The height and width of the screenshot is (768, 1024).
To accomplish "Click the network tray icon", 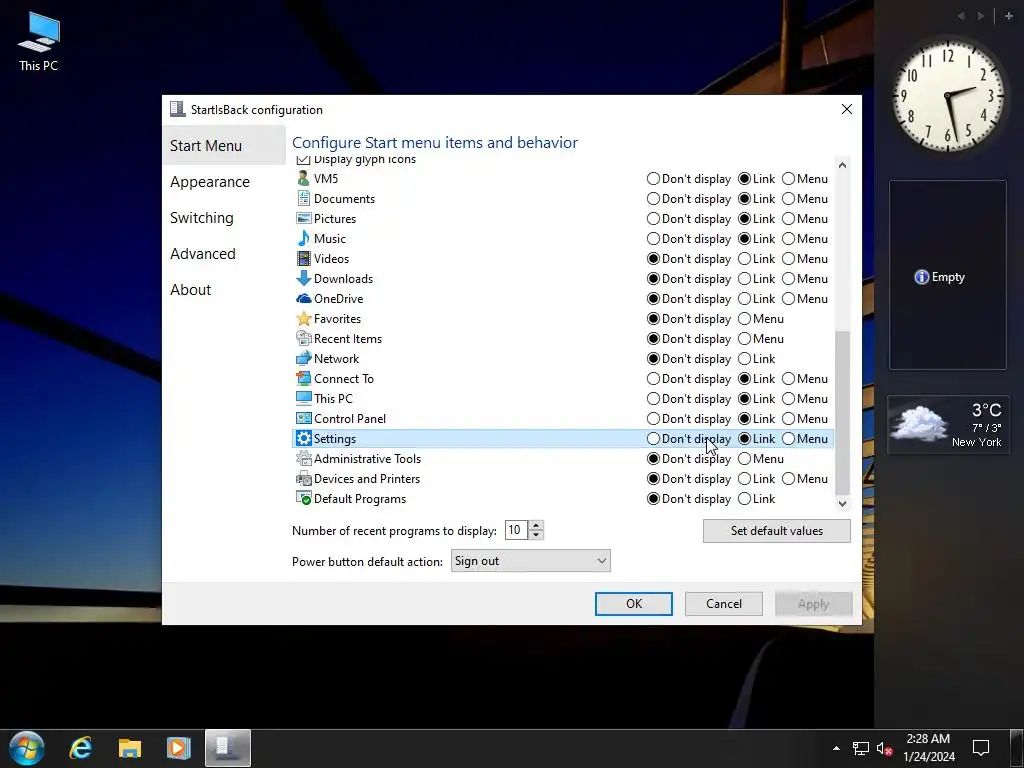I will [861, 748].
